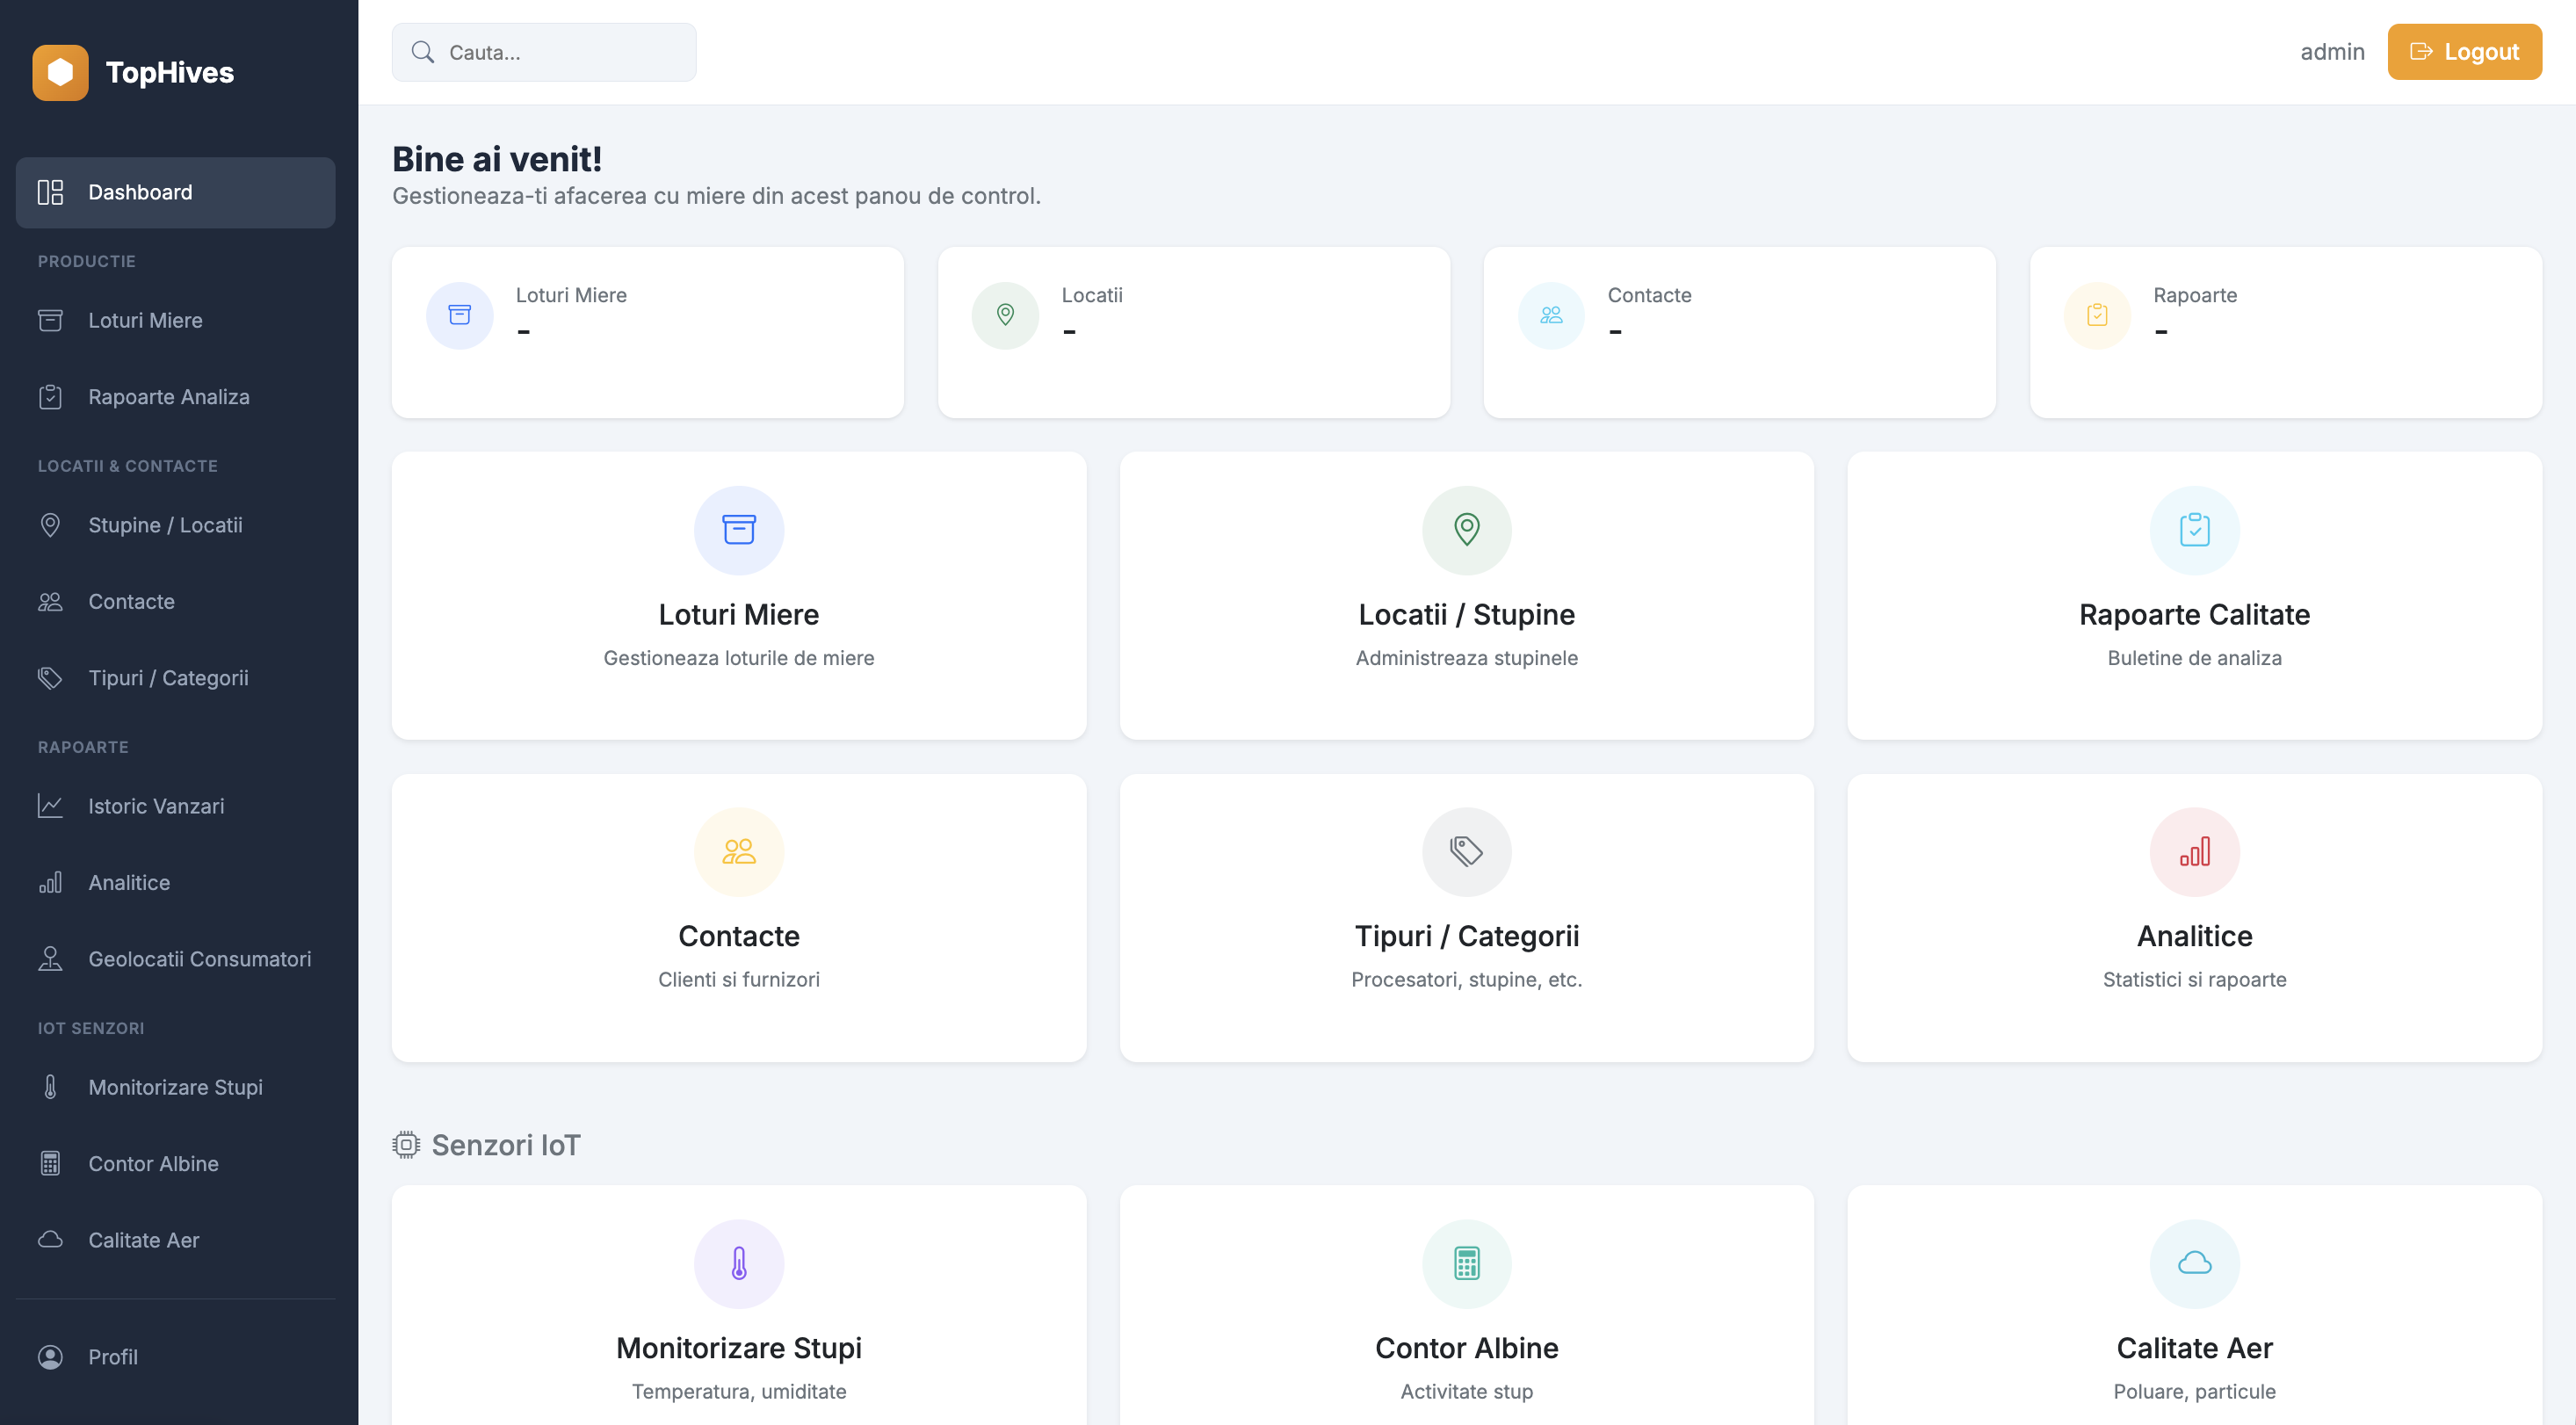Screen dimensions: 2576x1425
Task: Click the Analitice bar-chart icon in sidebar
Action: click(x=51, y=882)
